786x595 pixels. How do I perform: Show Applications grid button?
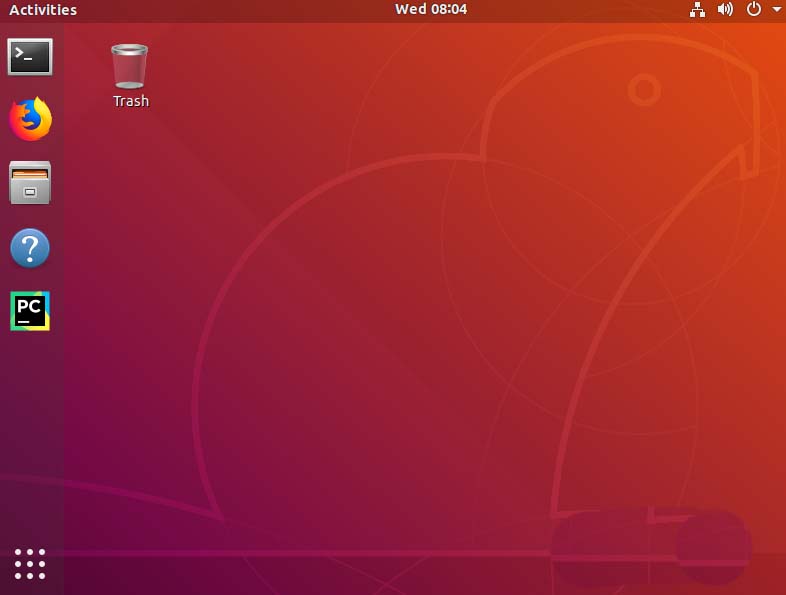coord(30,564)
